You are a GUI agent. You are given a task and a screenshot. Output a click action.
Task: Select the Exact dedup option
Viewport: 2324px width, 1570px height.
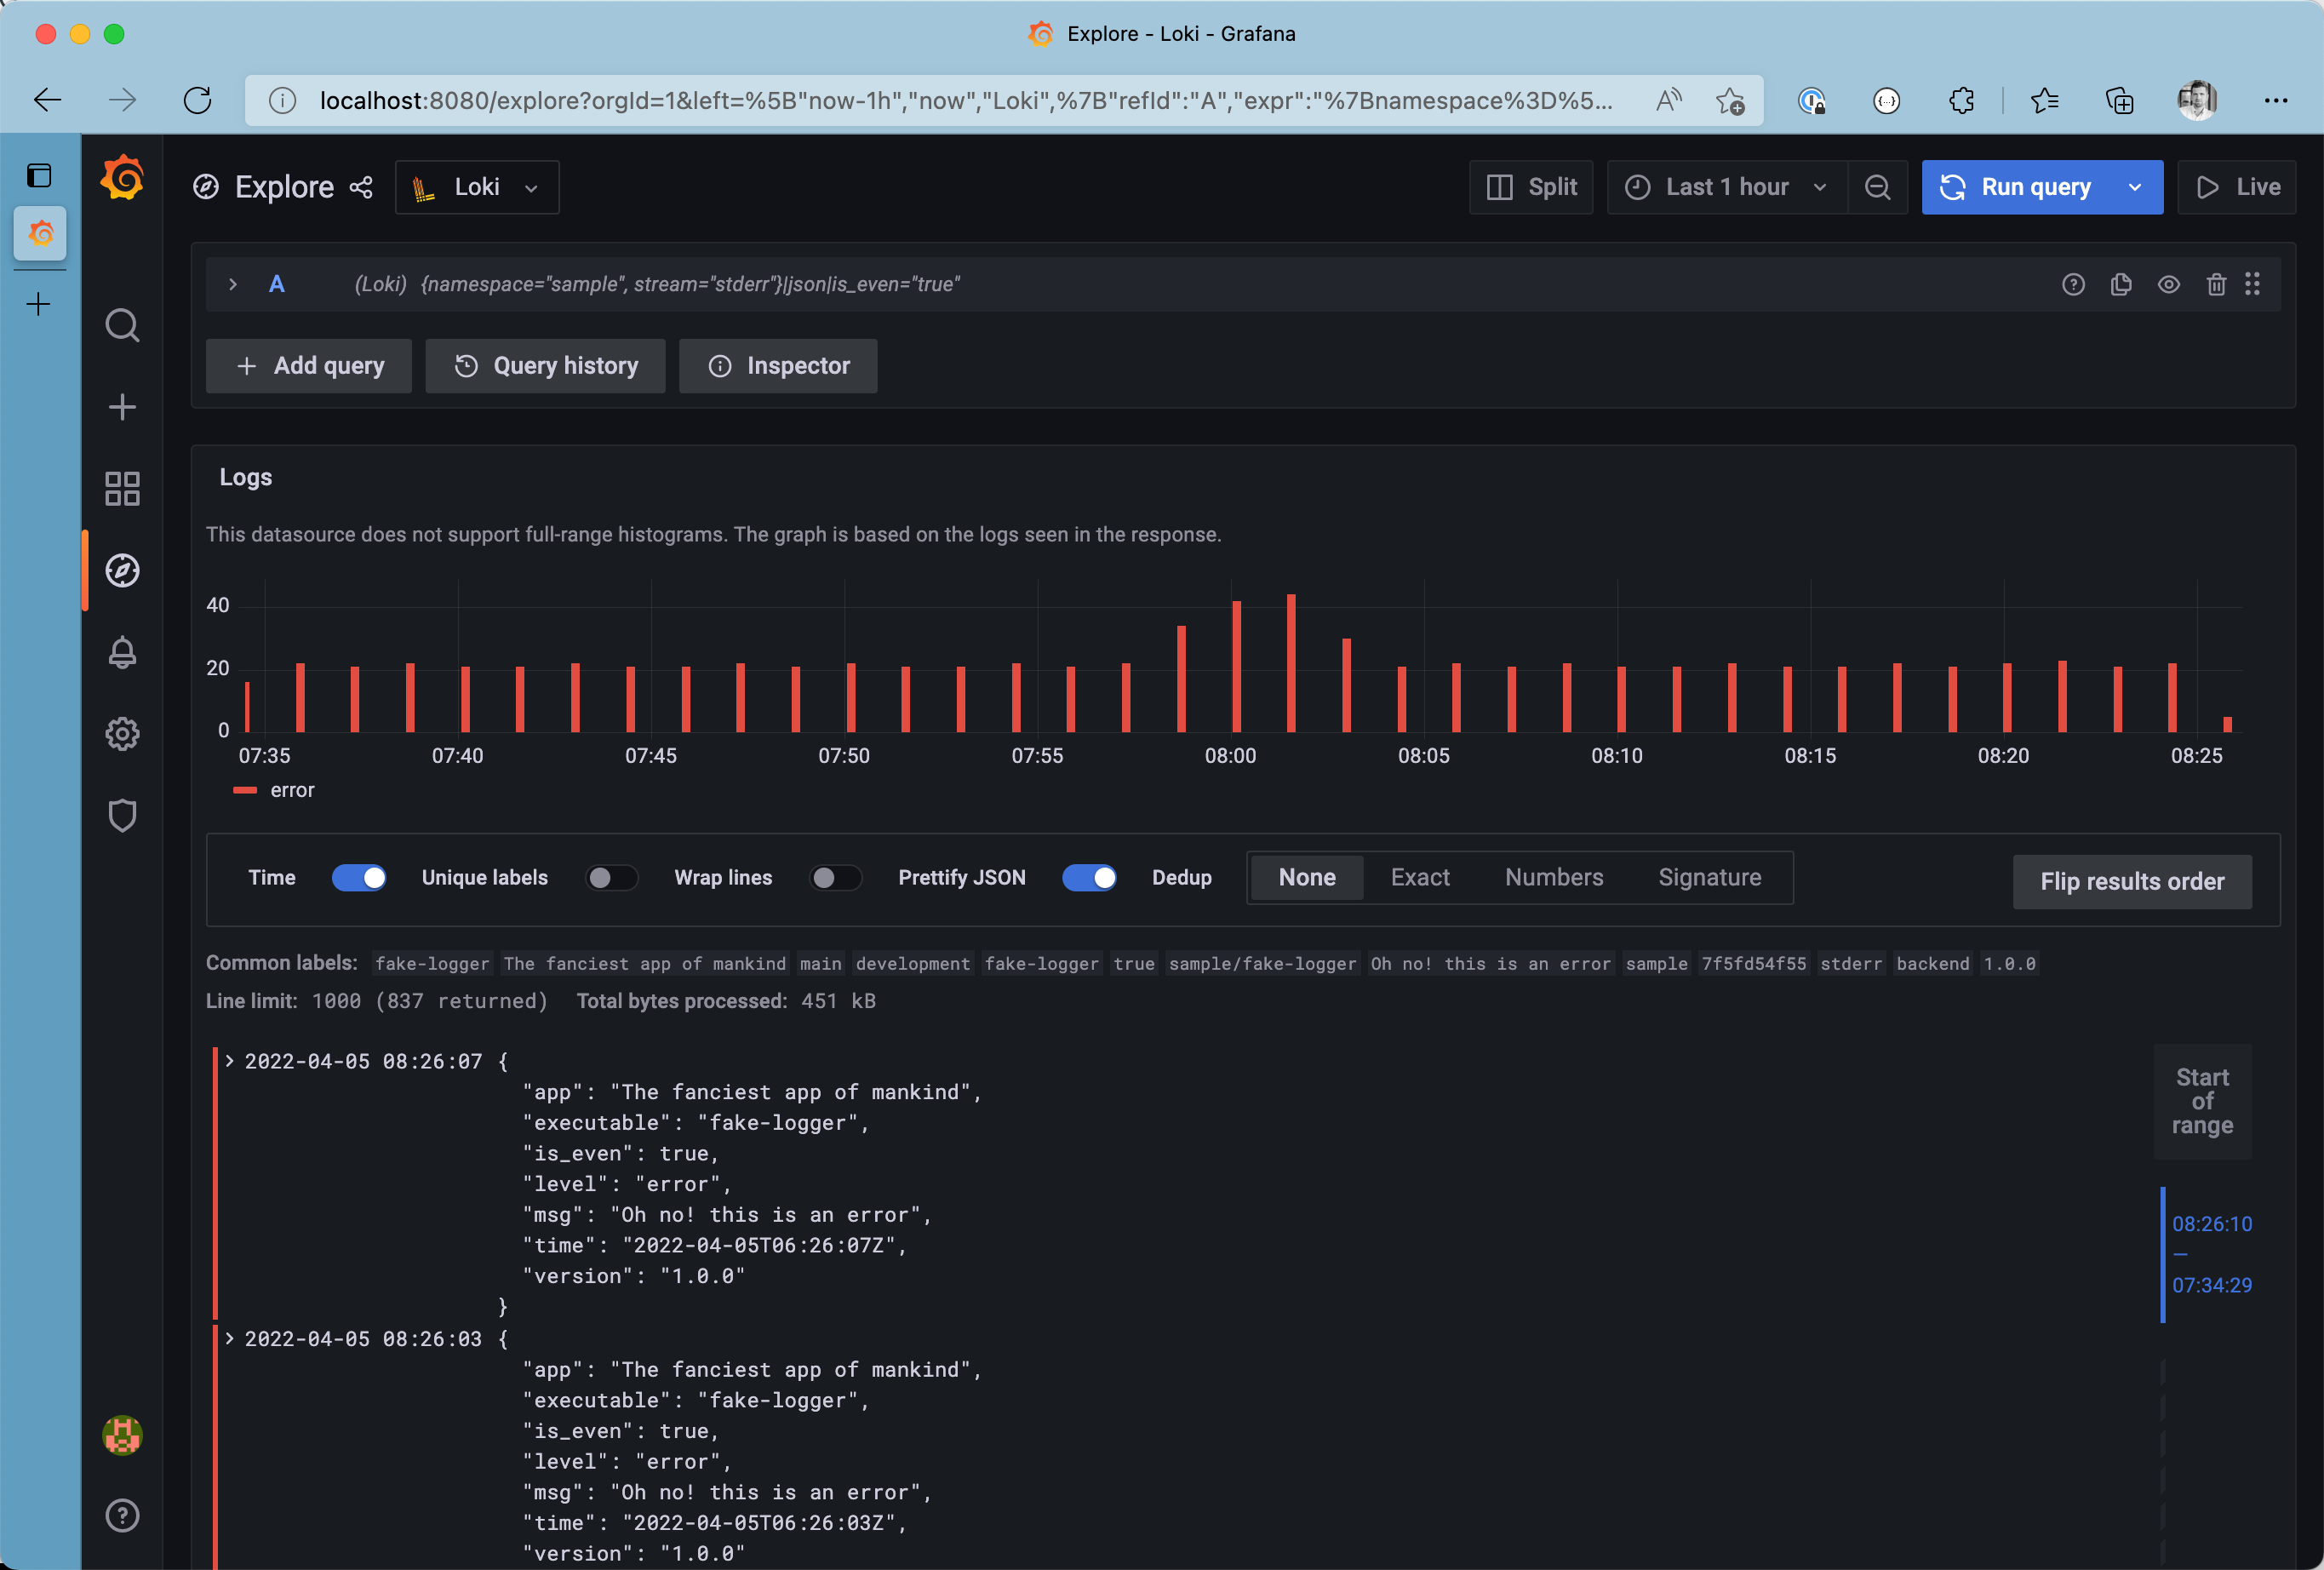1420,878
